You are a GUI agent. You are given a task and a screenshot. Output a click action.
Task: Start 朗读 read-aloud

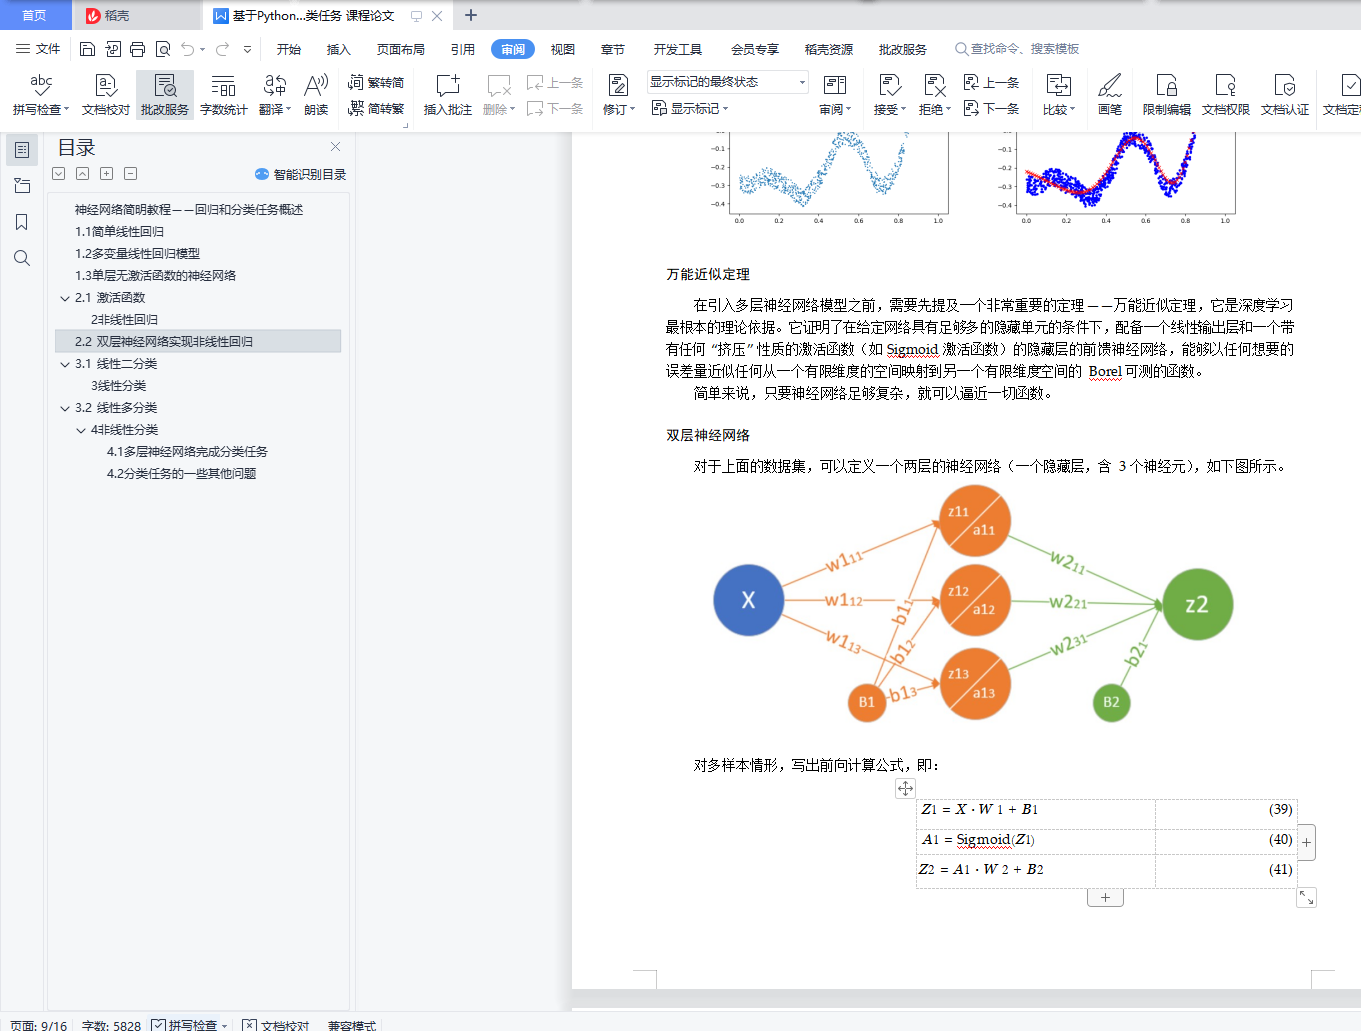316,96
